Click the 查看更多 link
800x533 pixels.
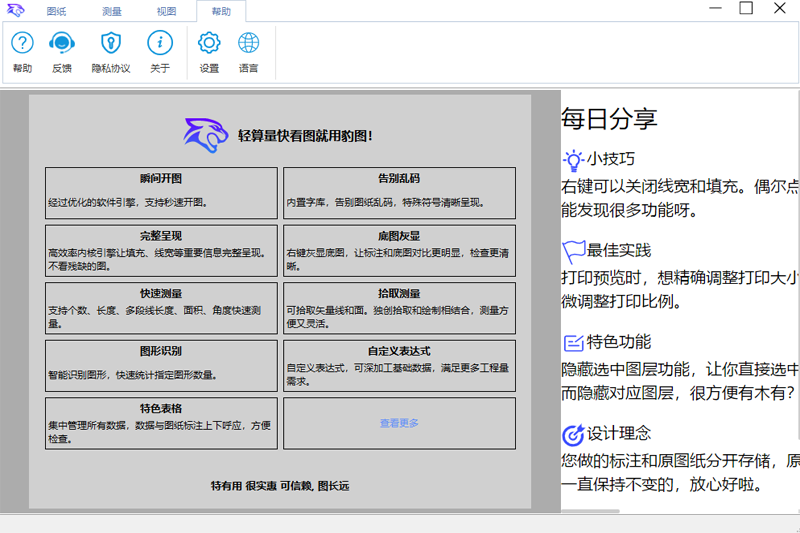coord(399,423)
